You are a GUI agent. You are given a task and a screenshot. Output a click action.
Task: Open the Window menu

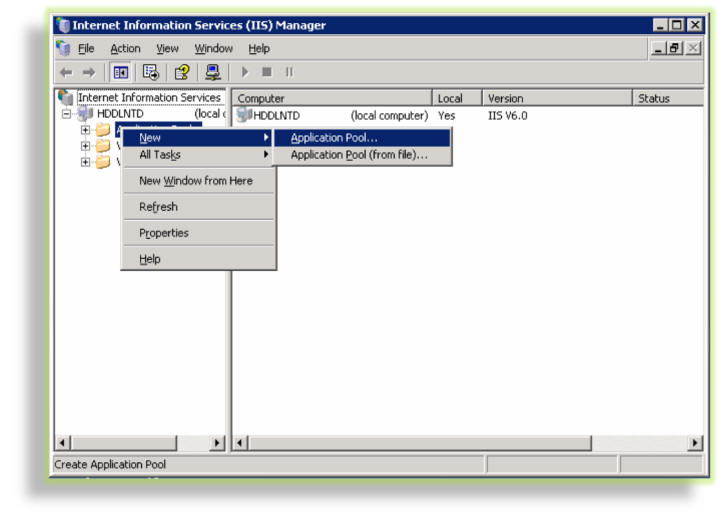point(213,48)
